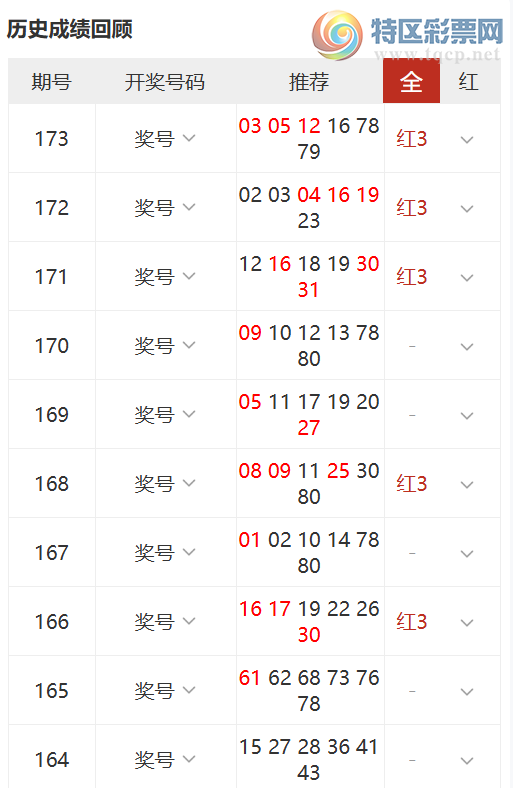
Task: Switch to the 红 tab
Action: [x=468, y=81]
